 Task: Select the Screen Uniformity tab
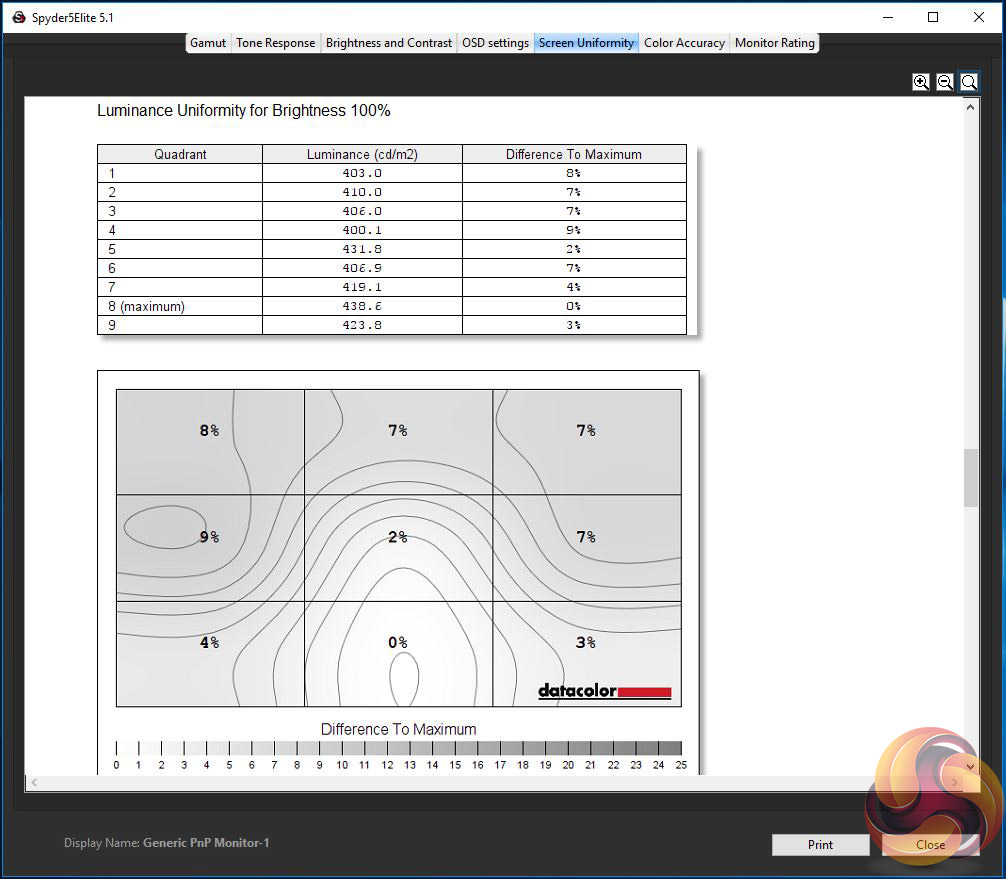pos(586,43)
